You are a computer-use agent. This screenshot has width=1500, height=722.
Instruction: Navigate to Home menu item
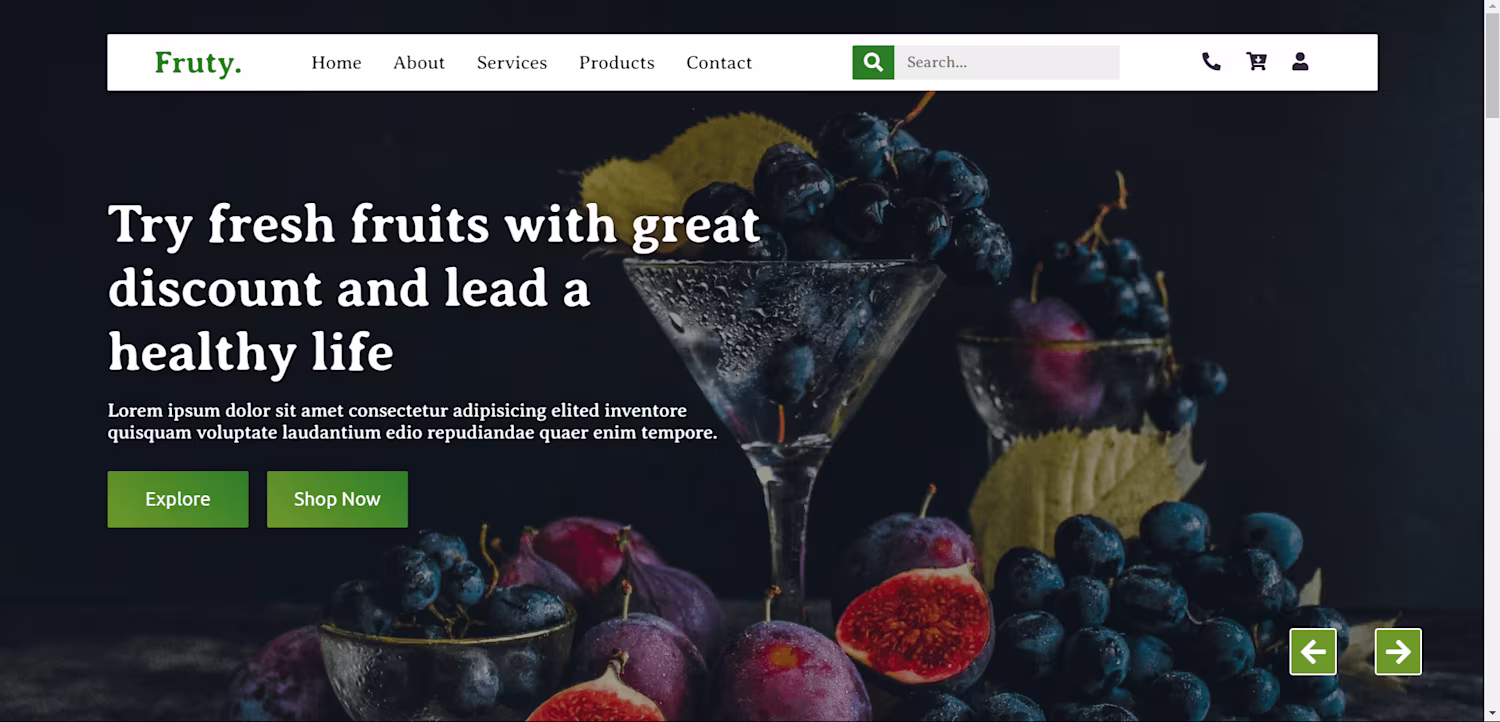coord(336,63)
